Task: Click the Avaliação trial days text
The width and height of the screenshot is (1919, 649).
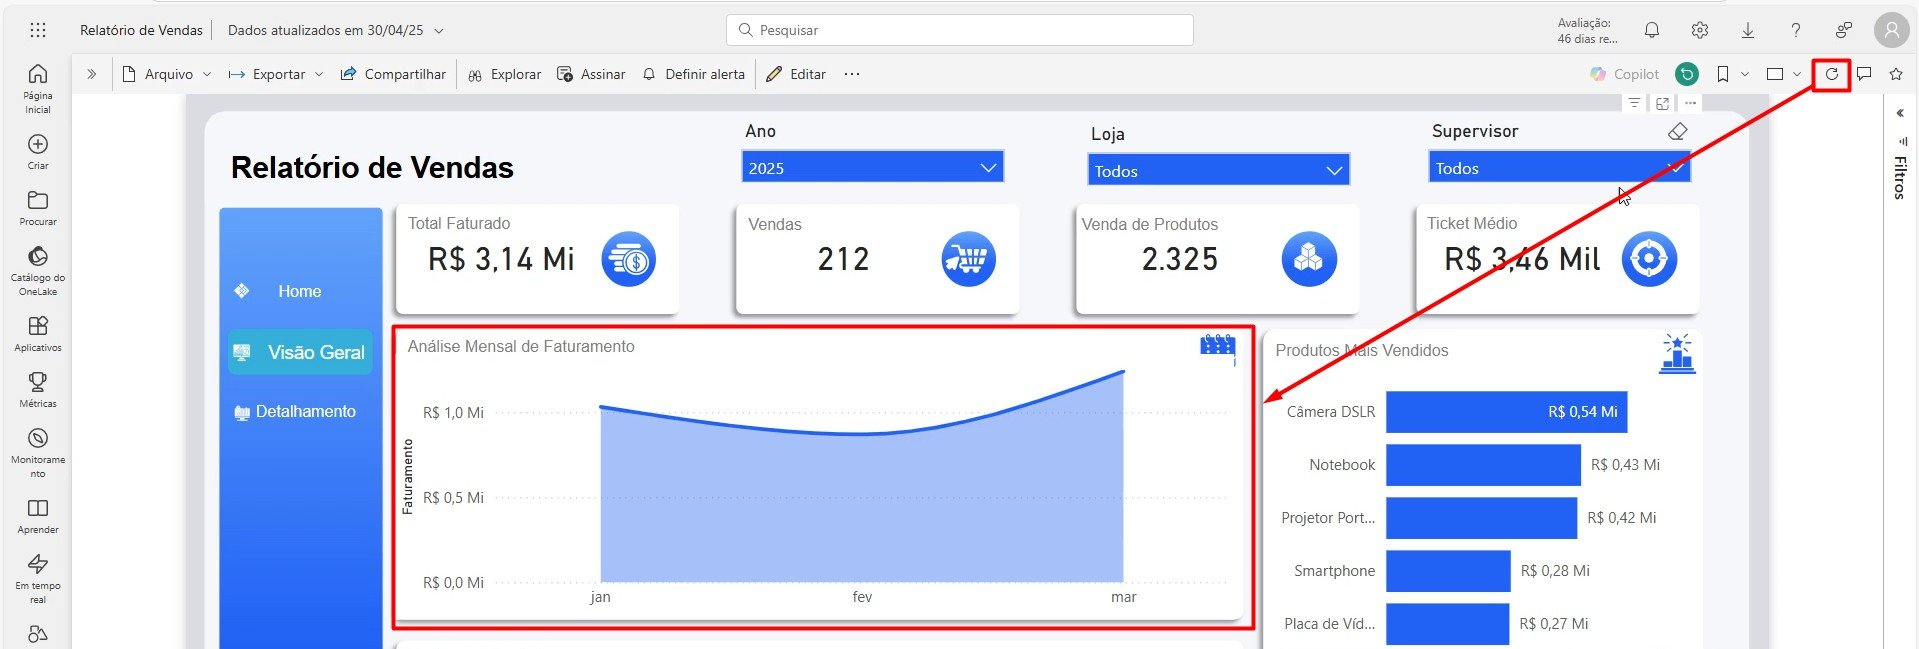Action: 1587,30
